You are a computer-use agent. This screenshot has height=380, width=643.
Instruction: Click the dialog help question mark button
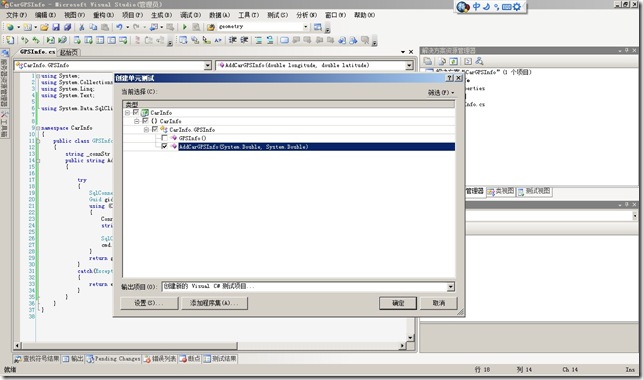449,78
